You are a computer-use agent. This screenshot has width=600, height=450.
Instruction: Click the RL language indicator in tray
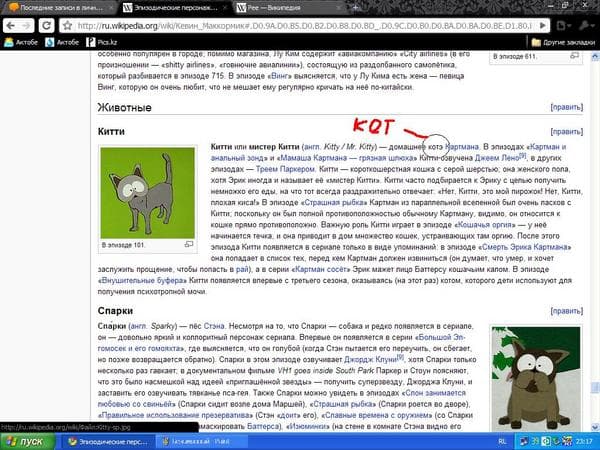click(x=502, y=442)
